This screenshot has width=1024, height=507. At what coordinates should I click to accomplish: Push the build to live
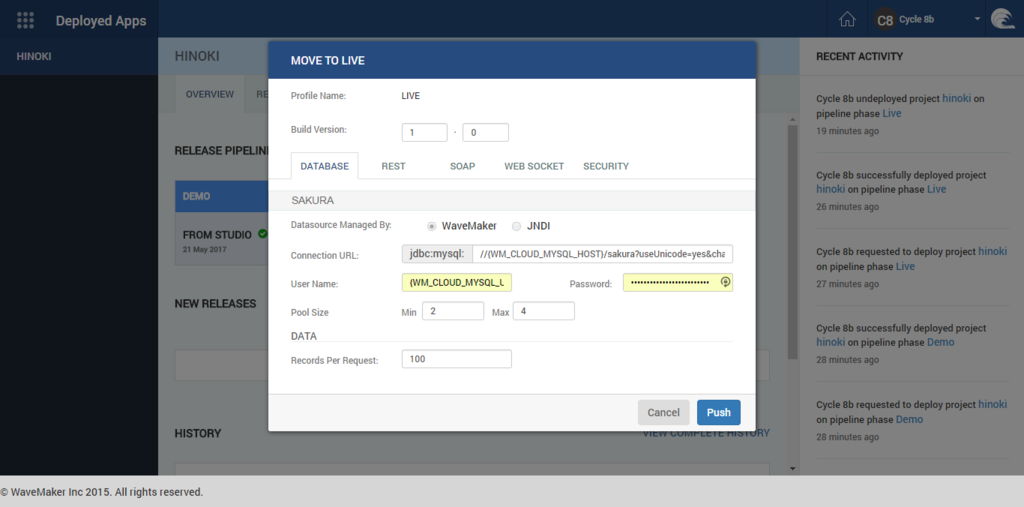pos(718,412)
